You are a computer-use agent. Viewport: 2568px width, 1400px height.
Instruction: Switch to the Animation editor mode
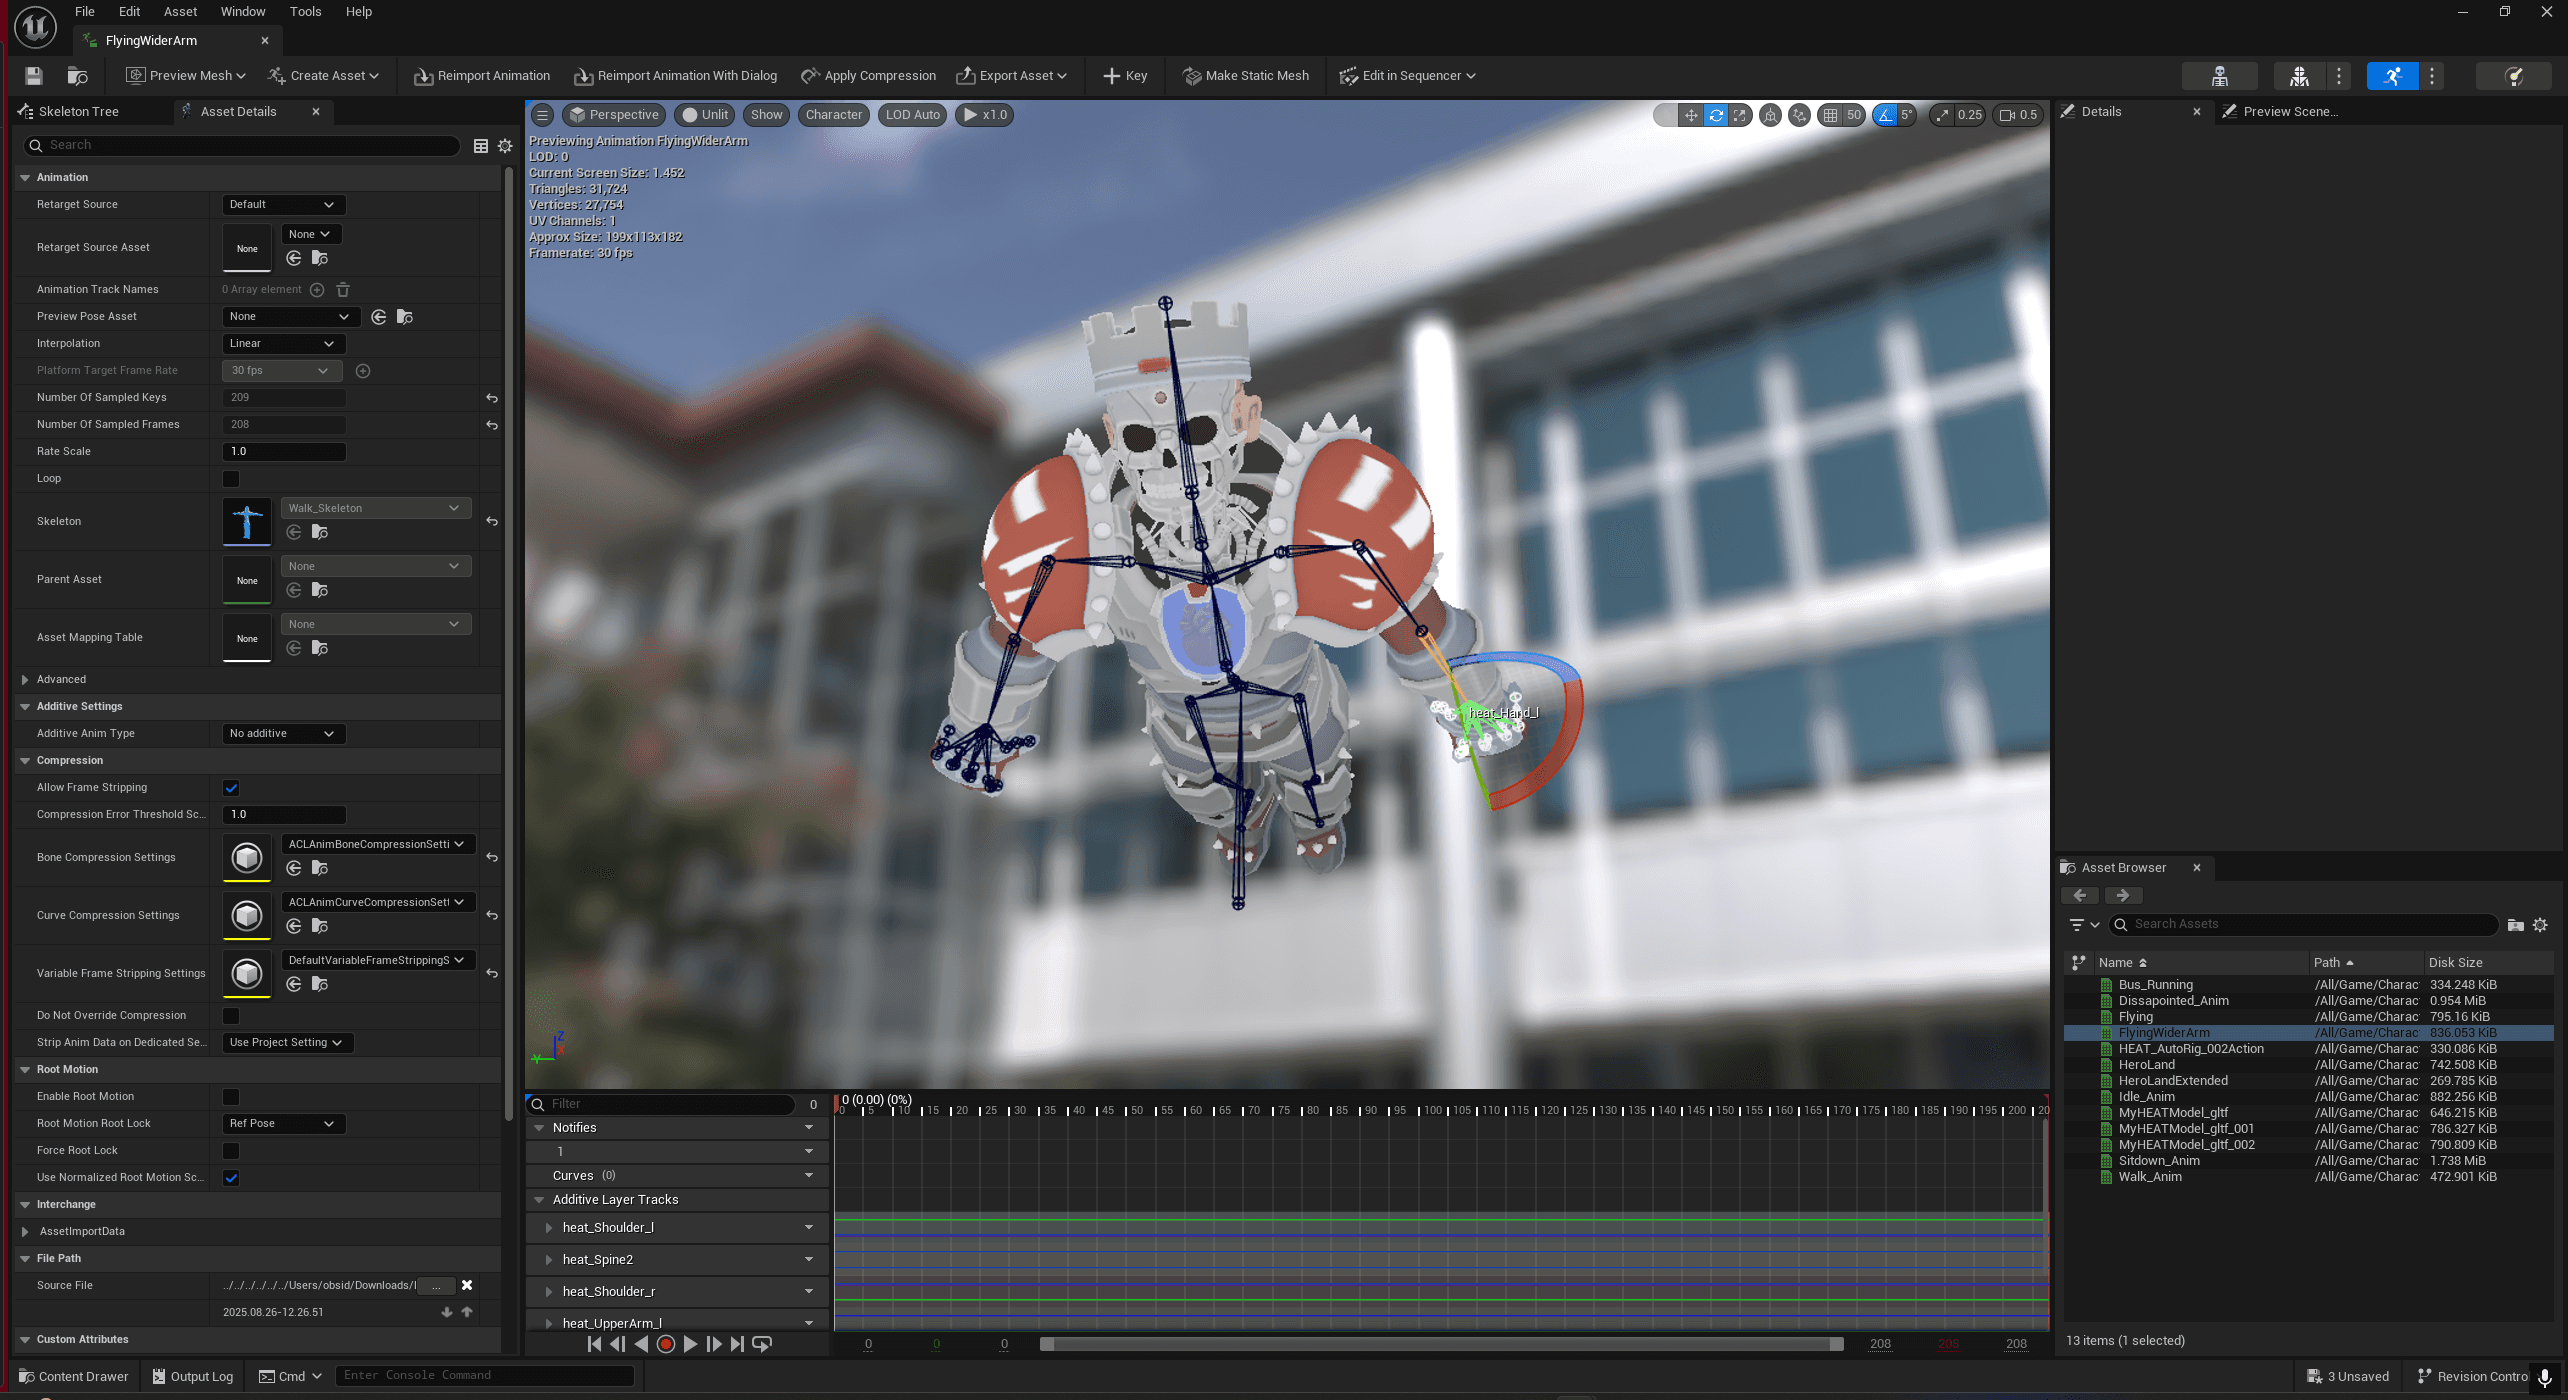[x=2392, y=76]
